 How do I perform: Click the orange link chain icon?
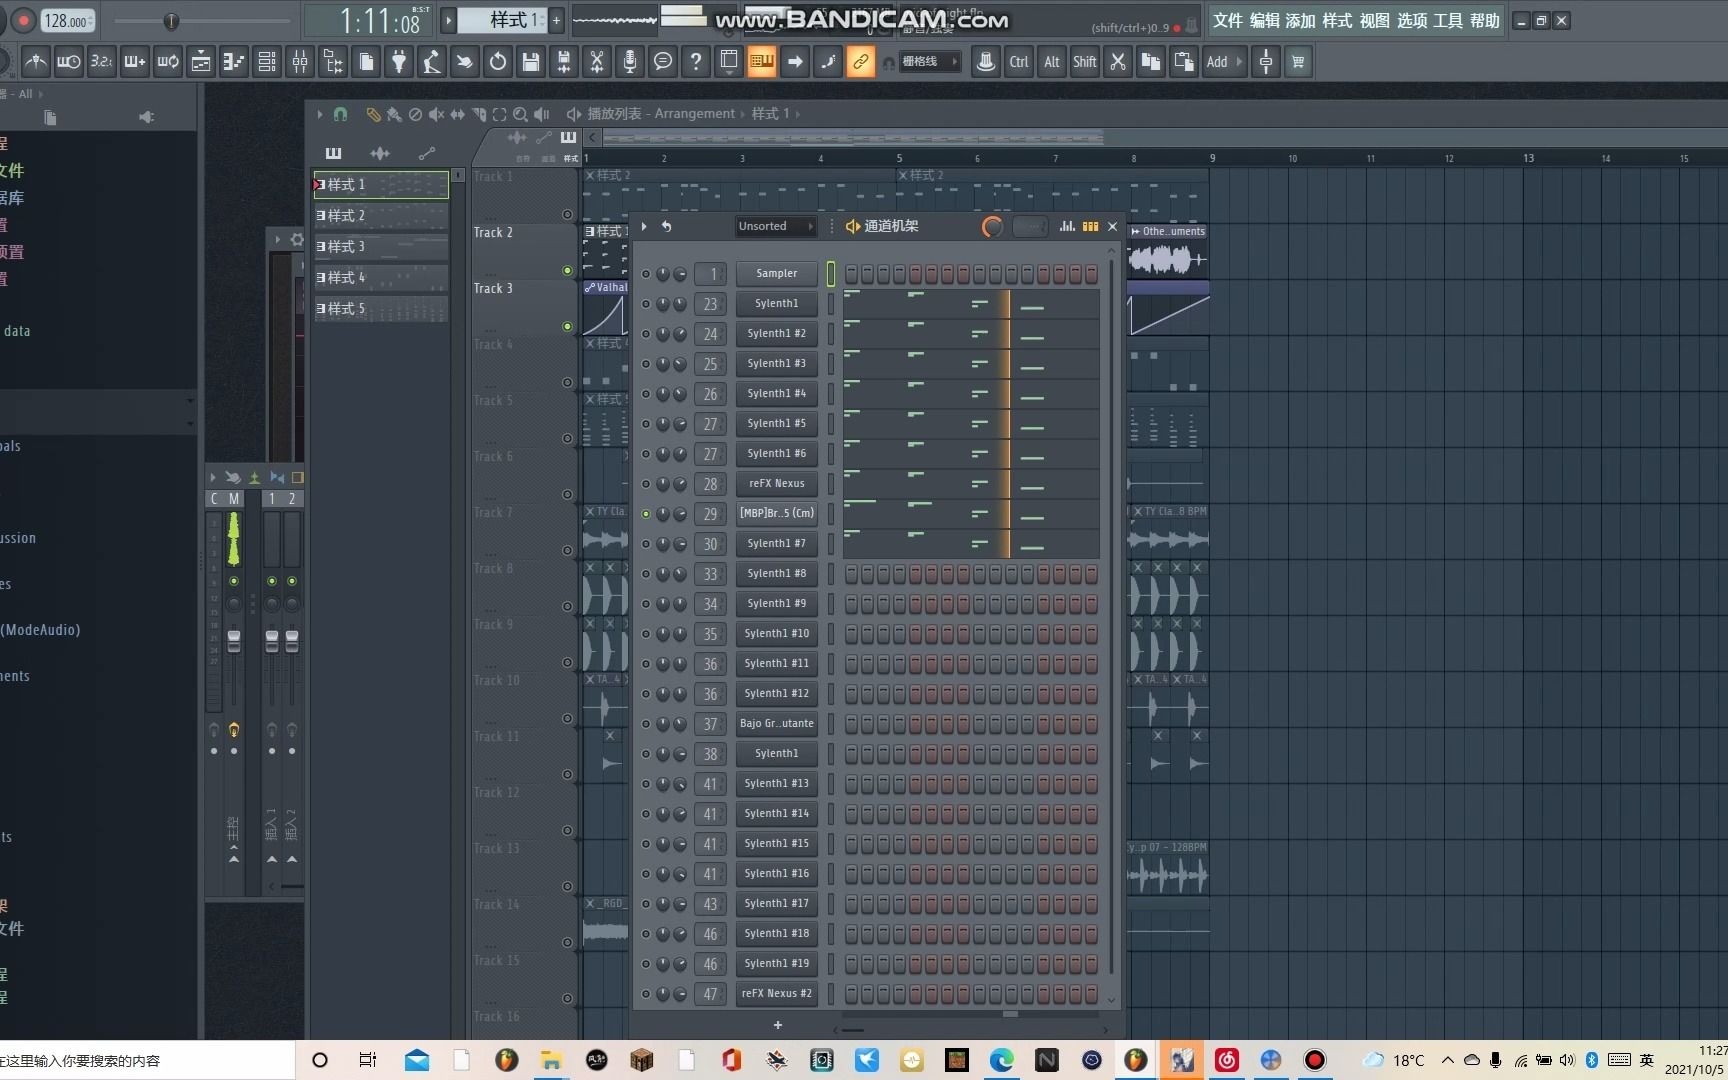click(x=860, y=62)
